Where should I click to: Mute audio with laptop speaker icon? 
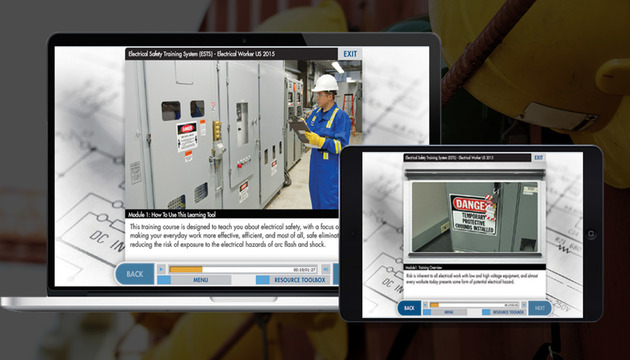tap(326, 269)
